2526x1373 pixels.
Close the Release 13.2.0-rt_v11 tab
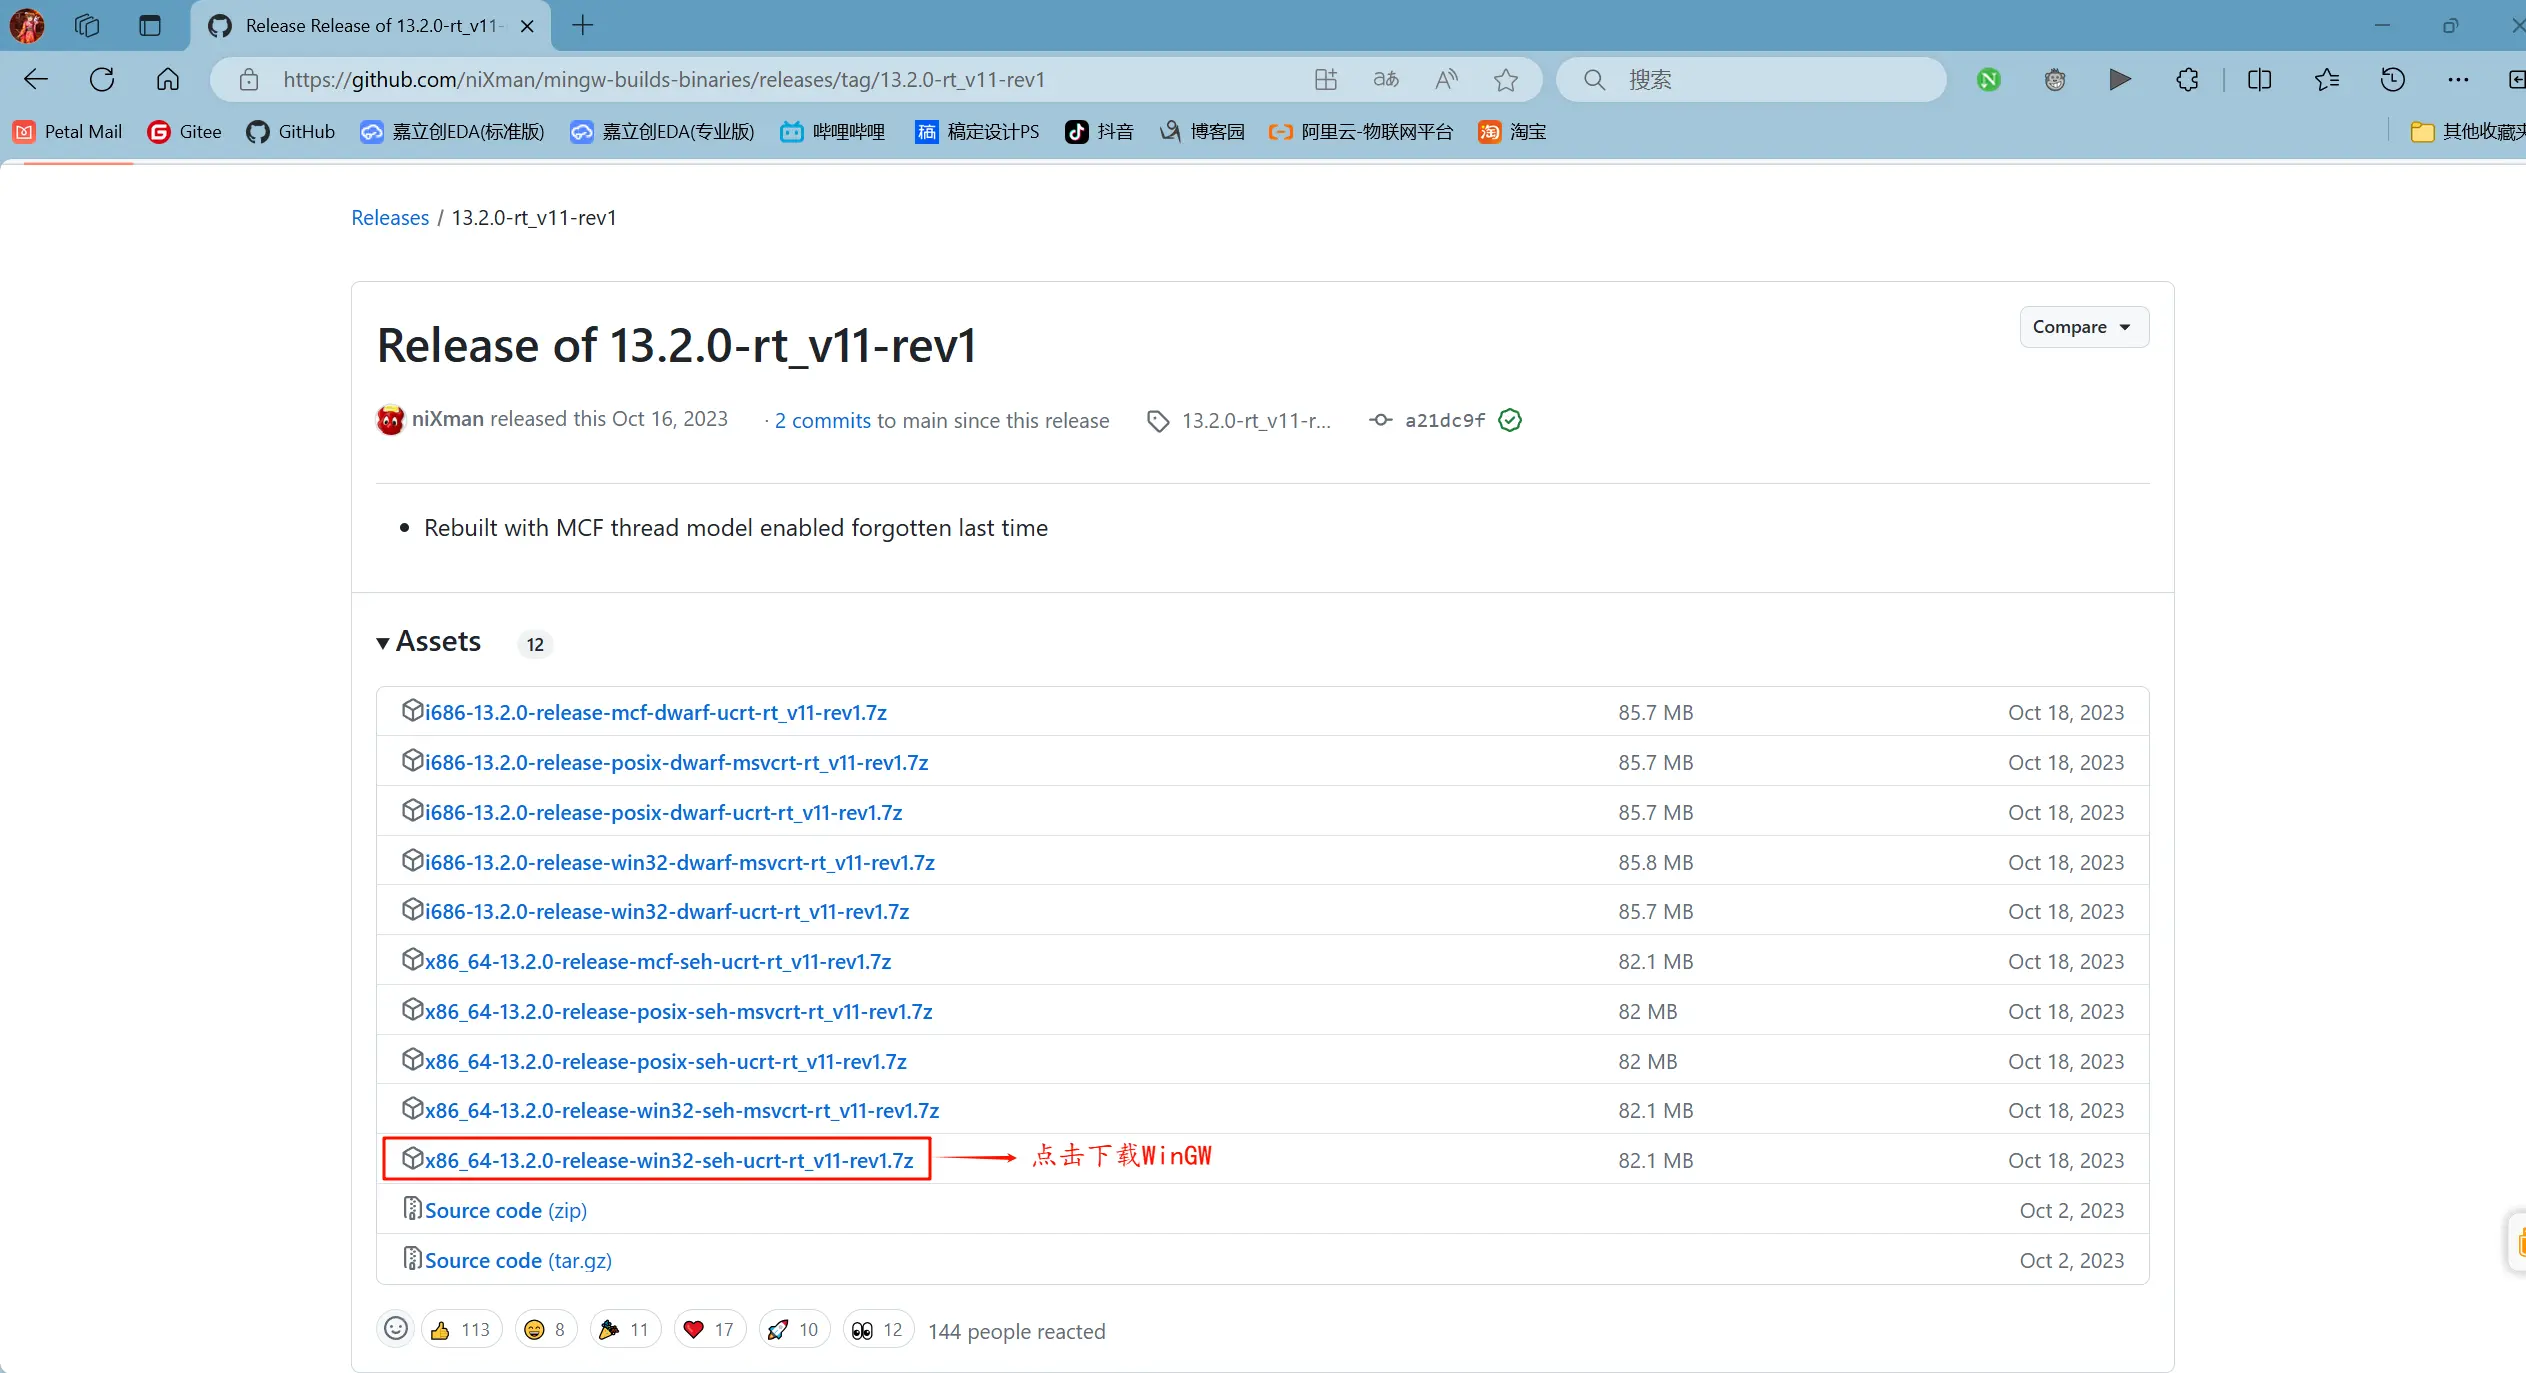point(528,26)
